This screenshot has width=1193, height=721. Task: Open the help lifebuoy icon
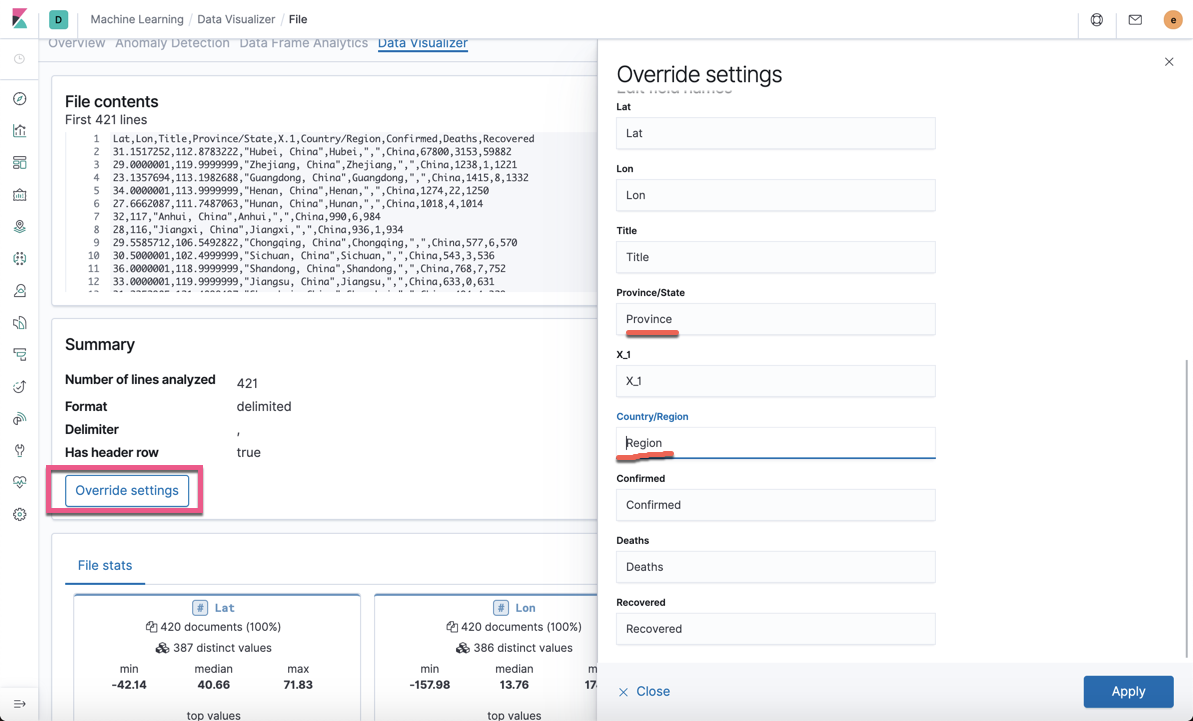[1097, 19]
